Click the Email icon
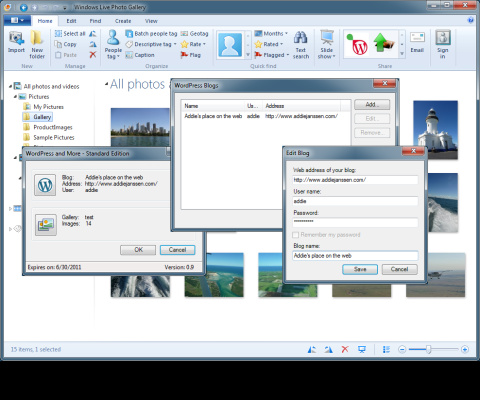Viewport: 480px width, 400px height. tap(417, 42)
